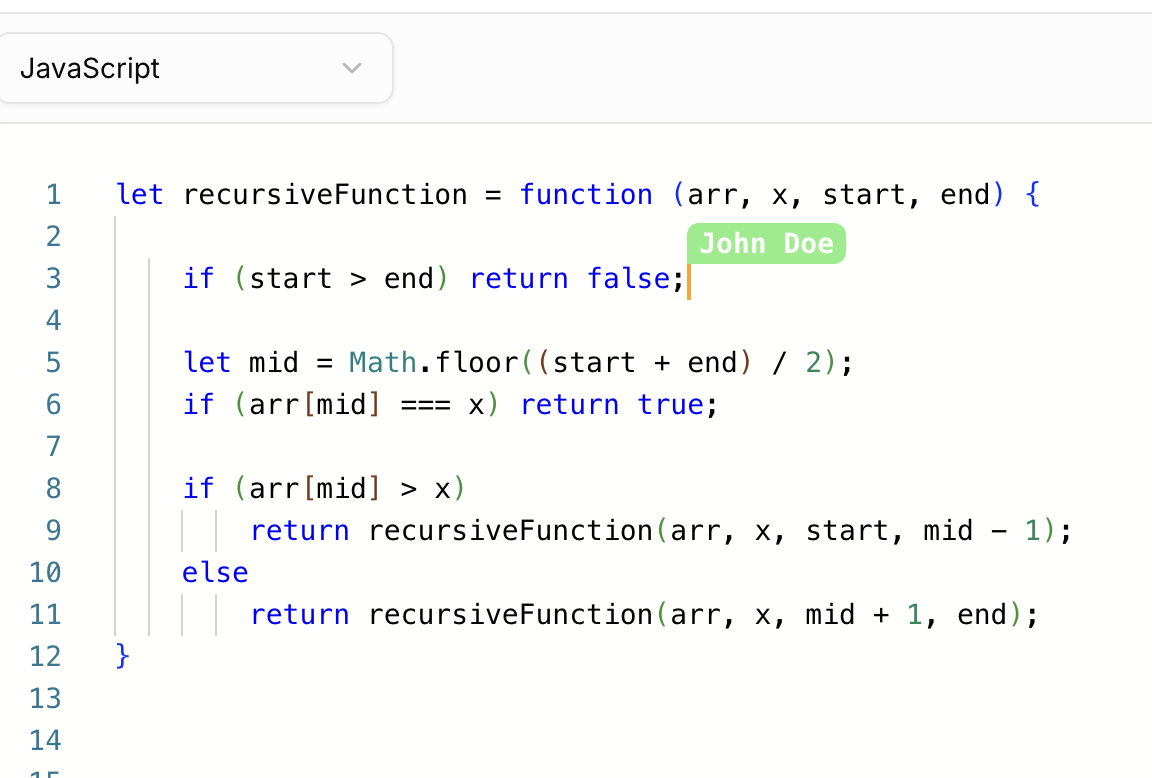Select line number 5 in the gutter

(x=53, y=362)
